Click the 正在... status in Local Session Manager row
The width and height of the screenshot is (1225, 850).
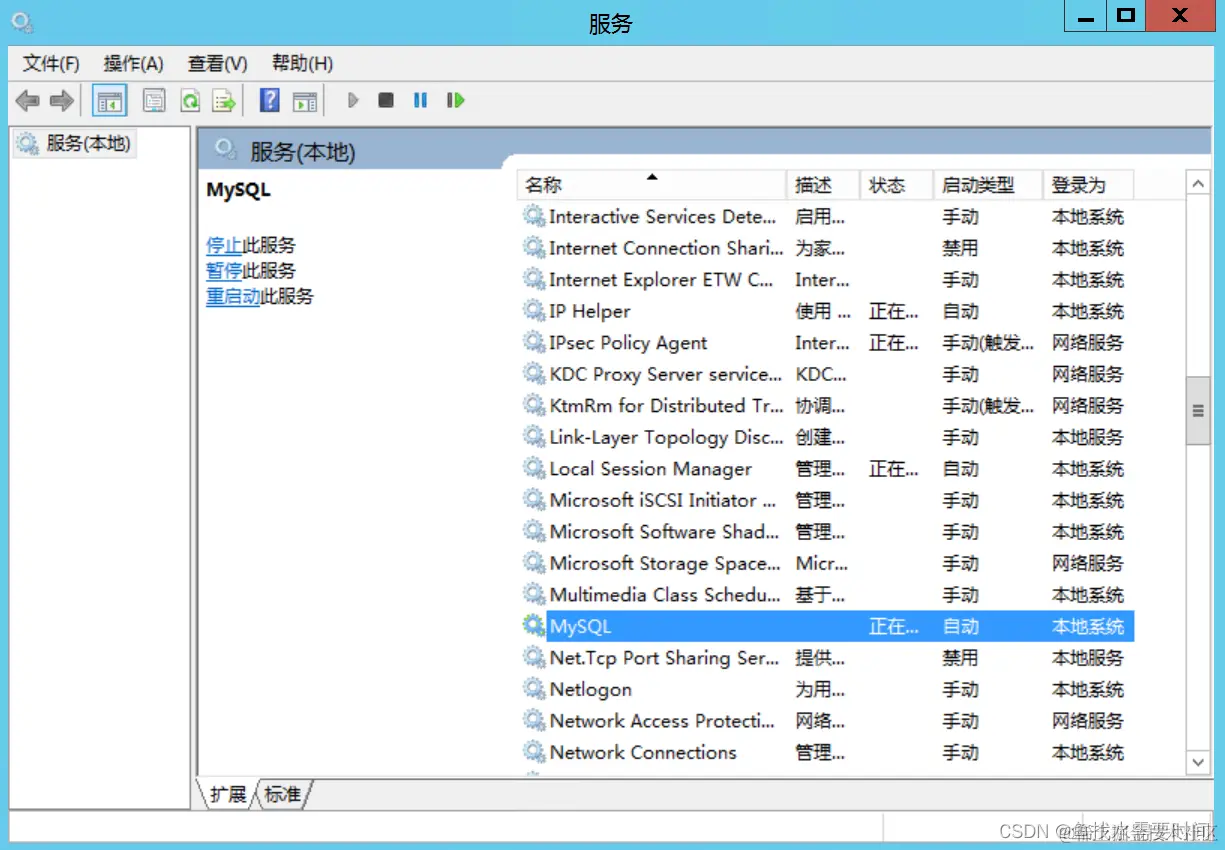tap(893, 468)
